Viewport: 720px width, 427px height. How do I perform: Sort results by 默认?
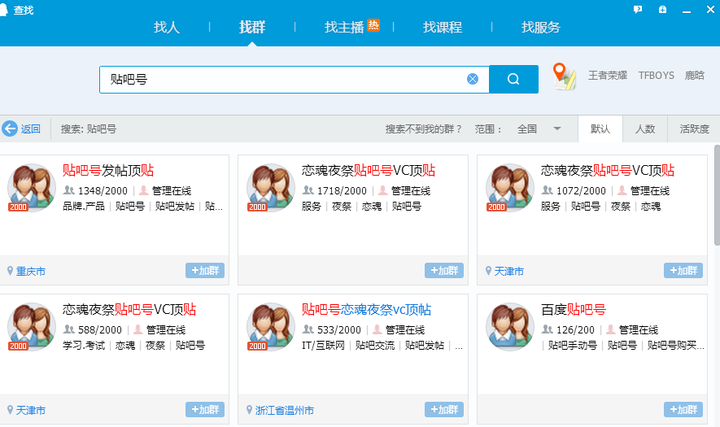click(600, 129)
